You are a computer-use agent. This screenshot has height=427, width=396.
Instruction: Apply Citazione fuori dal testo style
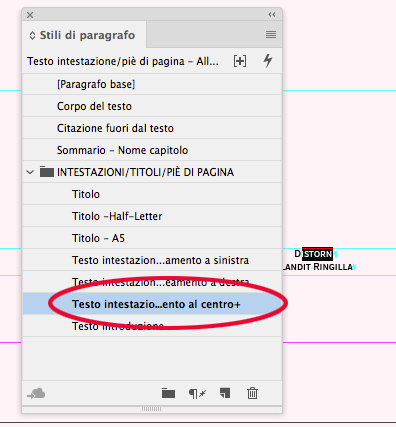pyautogui.click(x=152, y=128)
